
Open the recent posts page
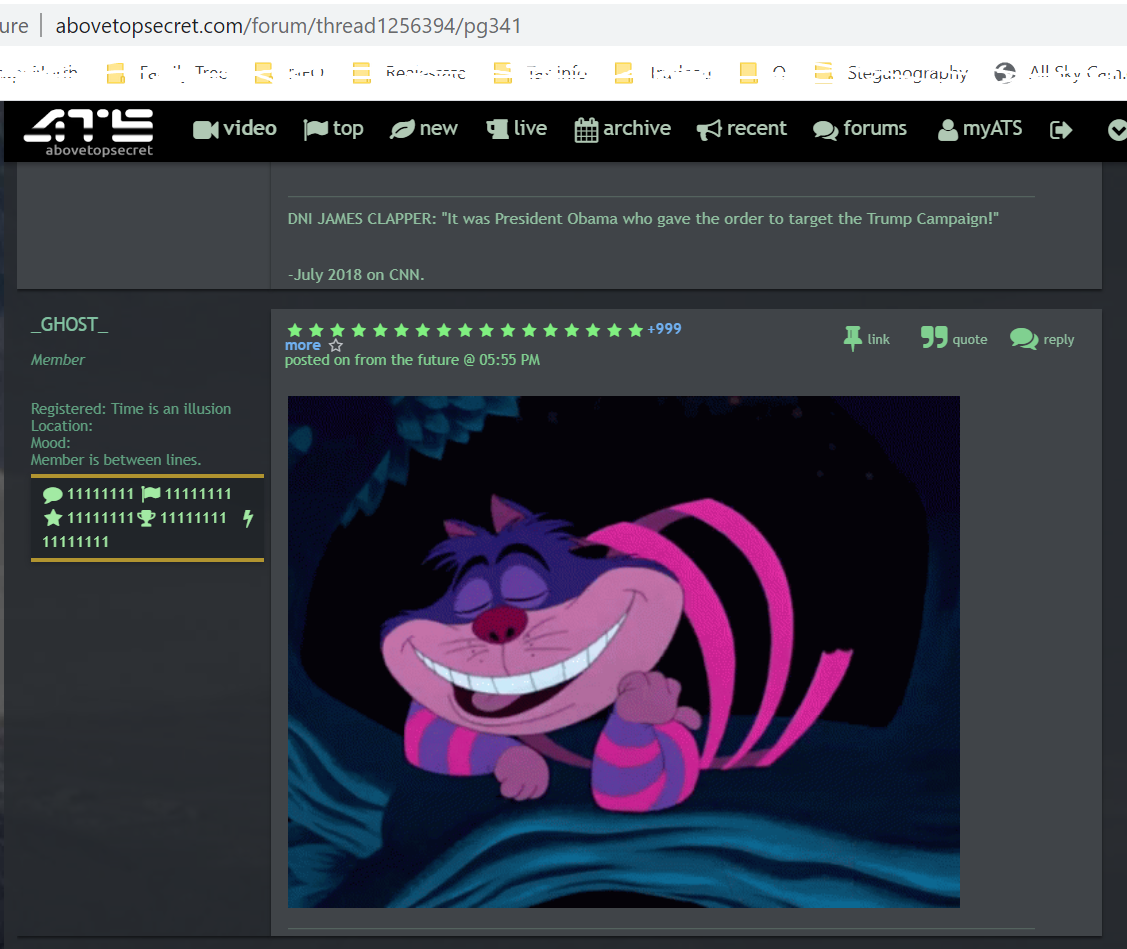pos(741,129)
